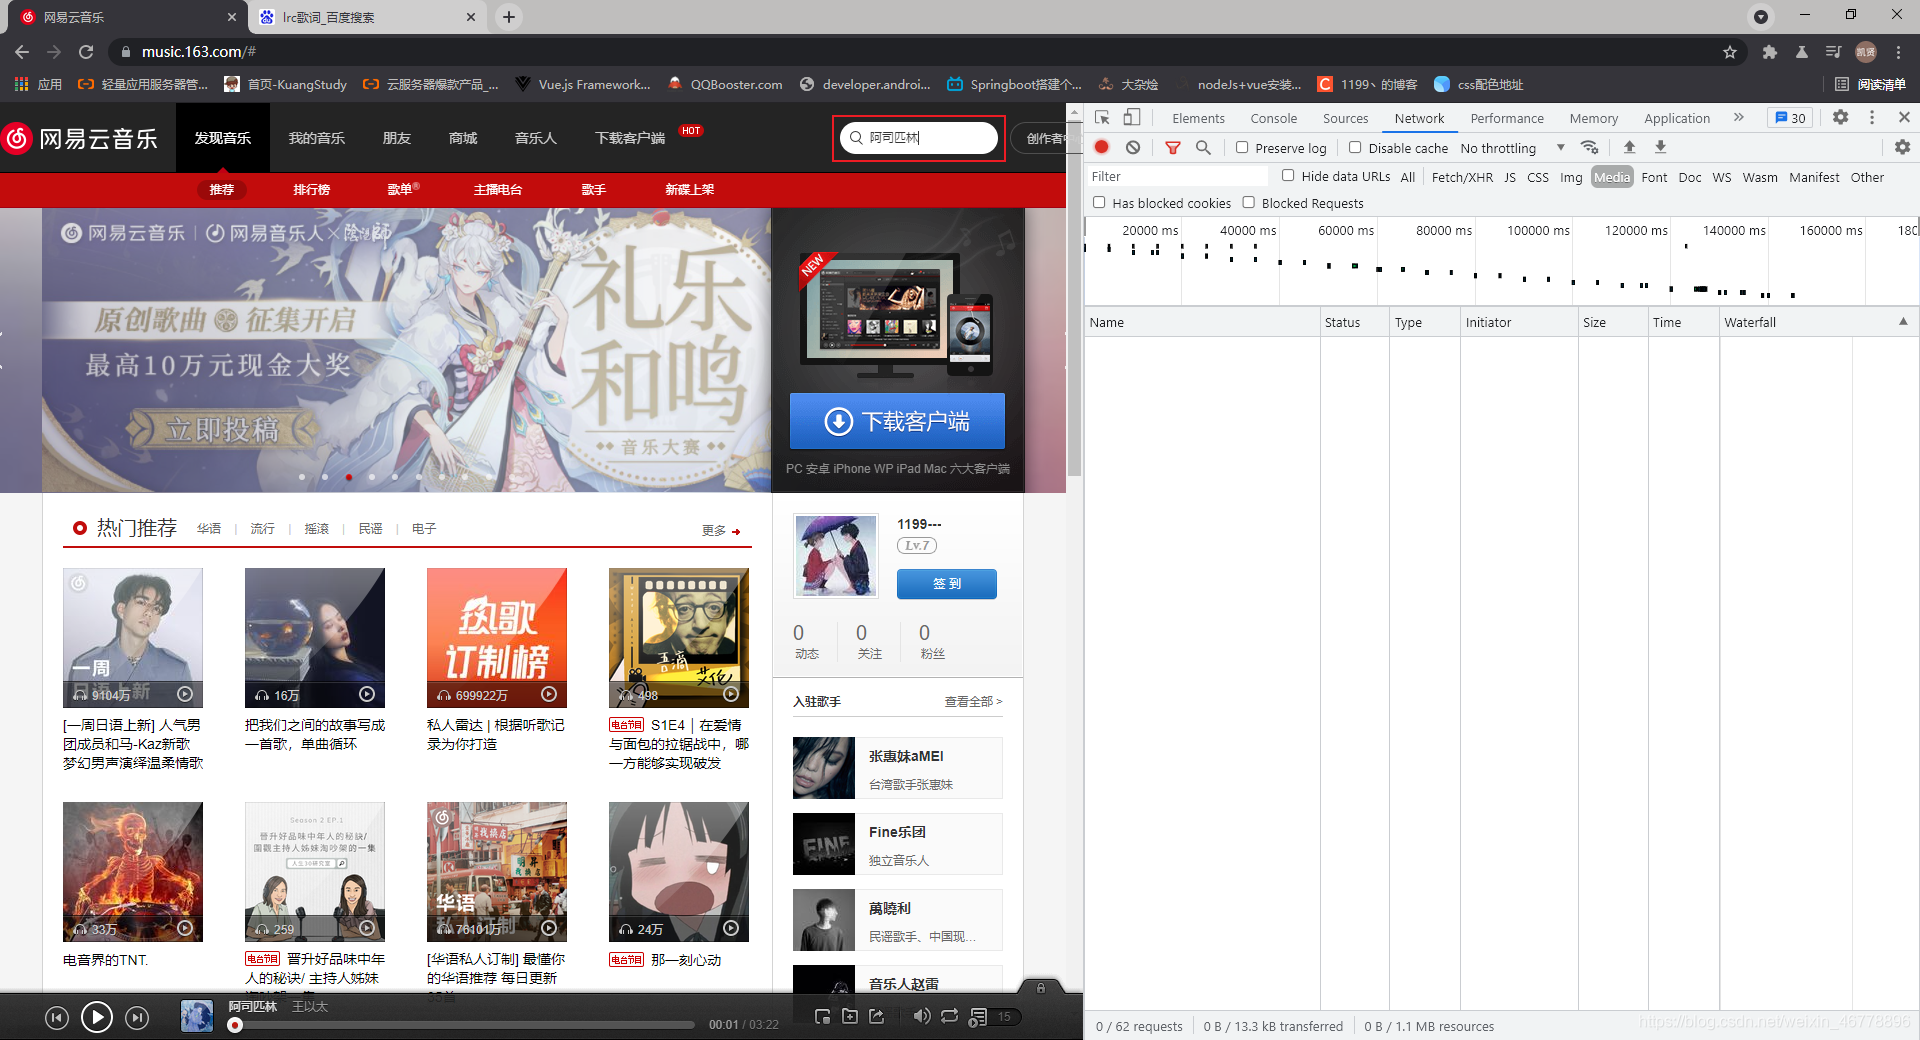
Task: Switch to the Console tab
Action: (1273, 118)
